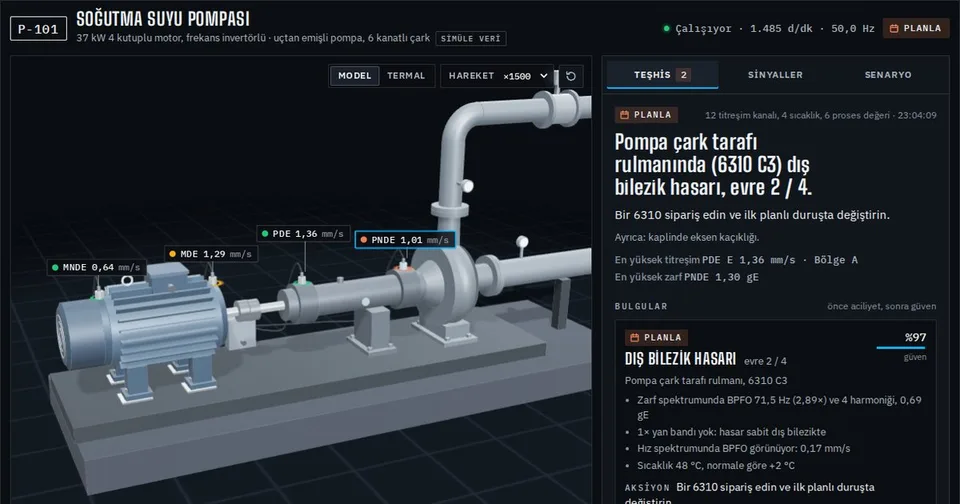Open the TEŞHİS tab

click(x=662, y=75)
